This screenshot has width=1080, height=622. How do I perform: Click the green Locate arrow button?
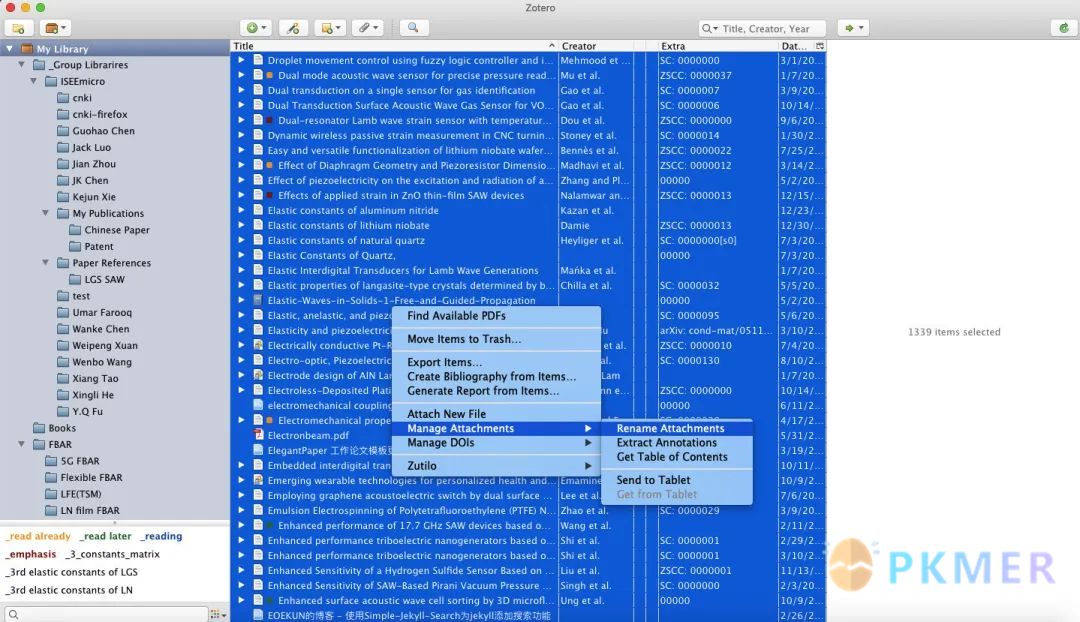point(853,28)
